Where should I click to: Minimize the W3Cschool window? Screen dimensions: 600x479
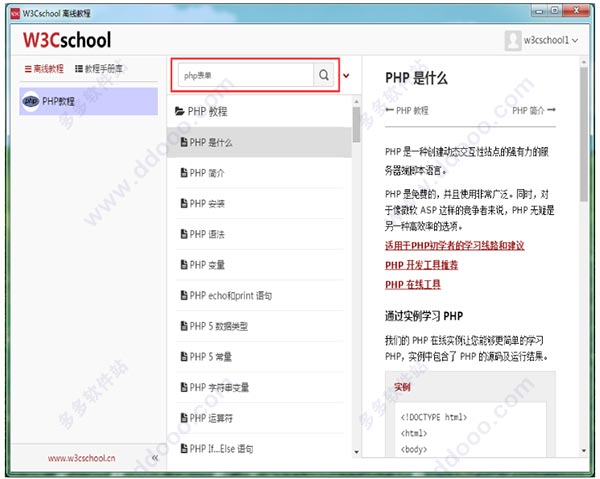point(540,11)
